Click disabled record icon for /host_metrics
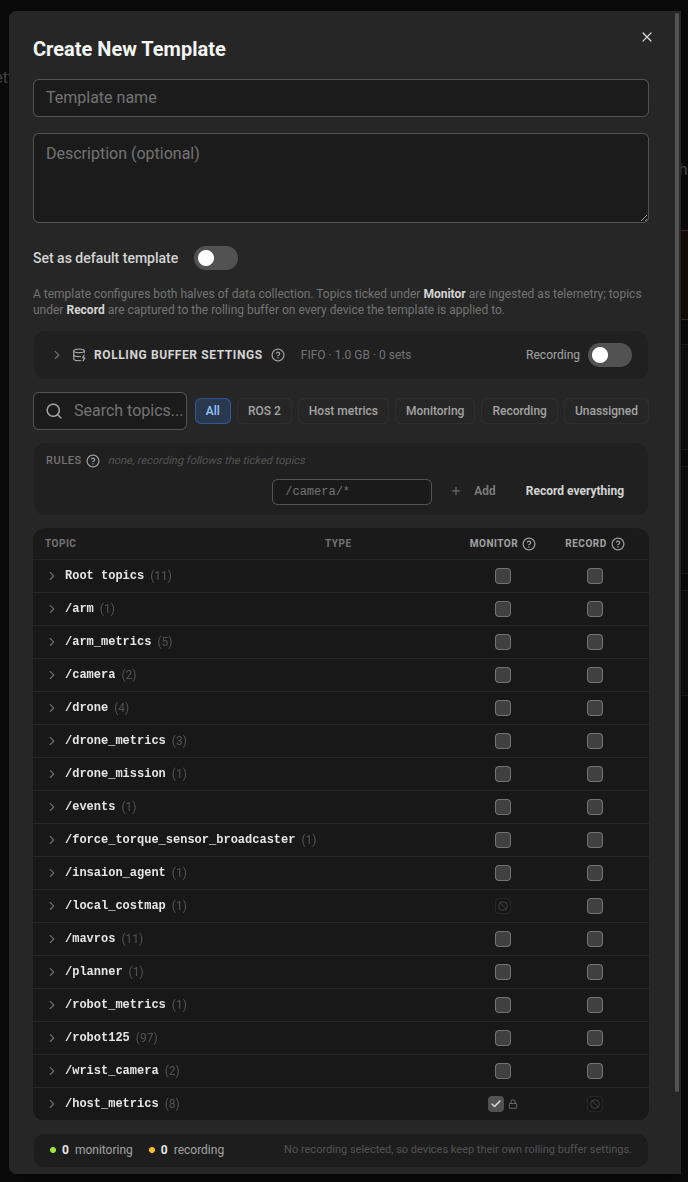The width and height of the screenshot is (688, 1182). click(595, 1104)
